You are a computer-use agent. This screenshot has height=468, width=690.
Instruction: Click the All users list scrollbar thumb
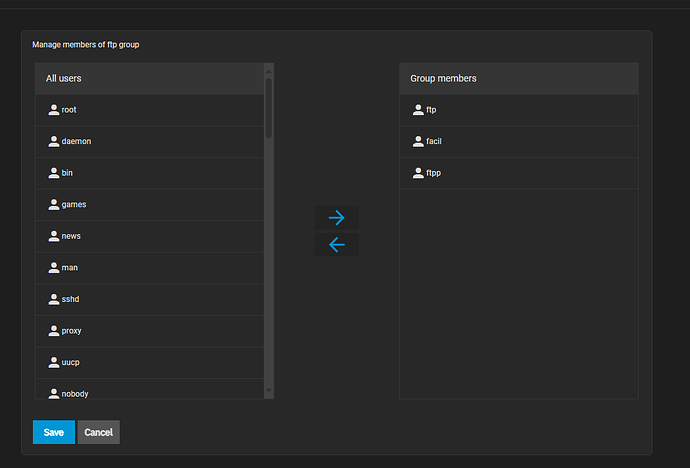point(269,108)
